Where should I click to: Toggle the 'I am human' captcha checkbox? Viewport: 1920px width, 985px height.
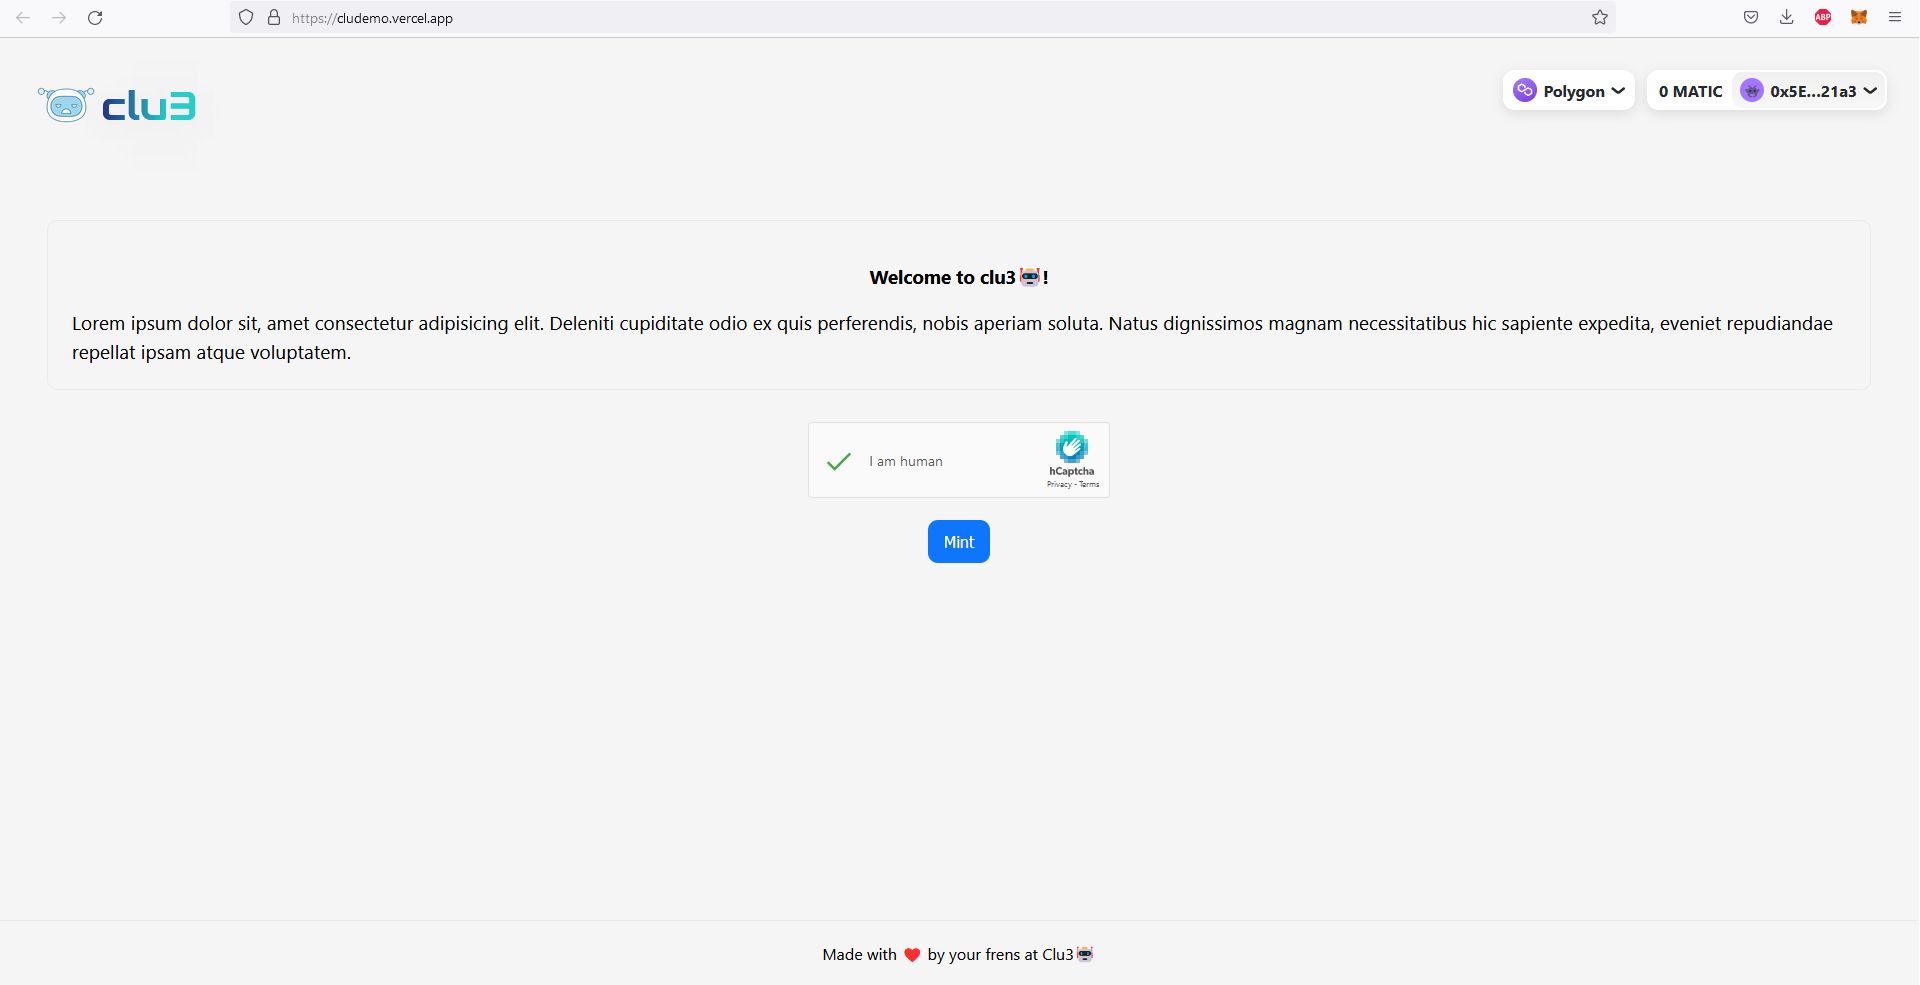click(839, 461)
